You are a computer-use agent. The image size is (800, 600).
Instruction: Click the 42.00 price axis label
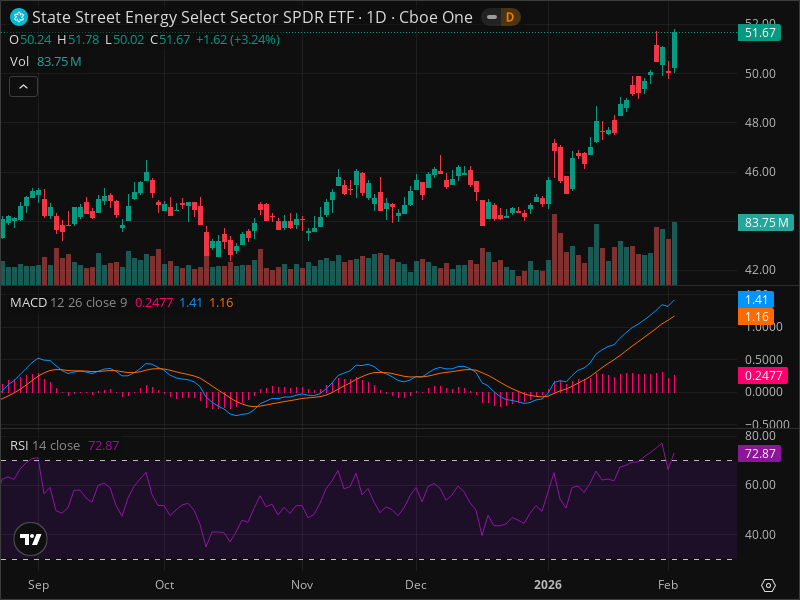760,270
